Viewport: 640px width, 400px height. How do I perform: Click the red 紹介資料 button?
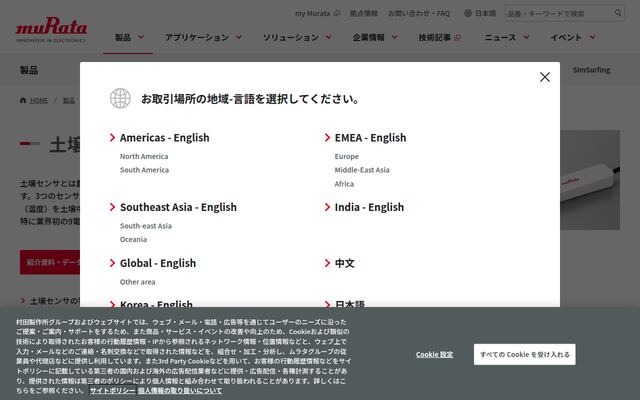[50, 262]
